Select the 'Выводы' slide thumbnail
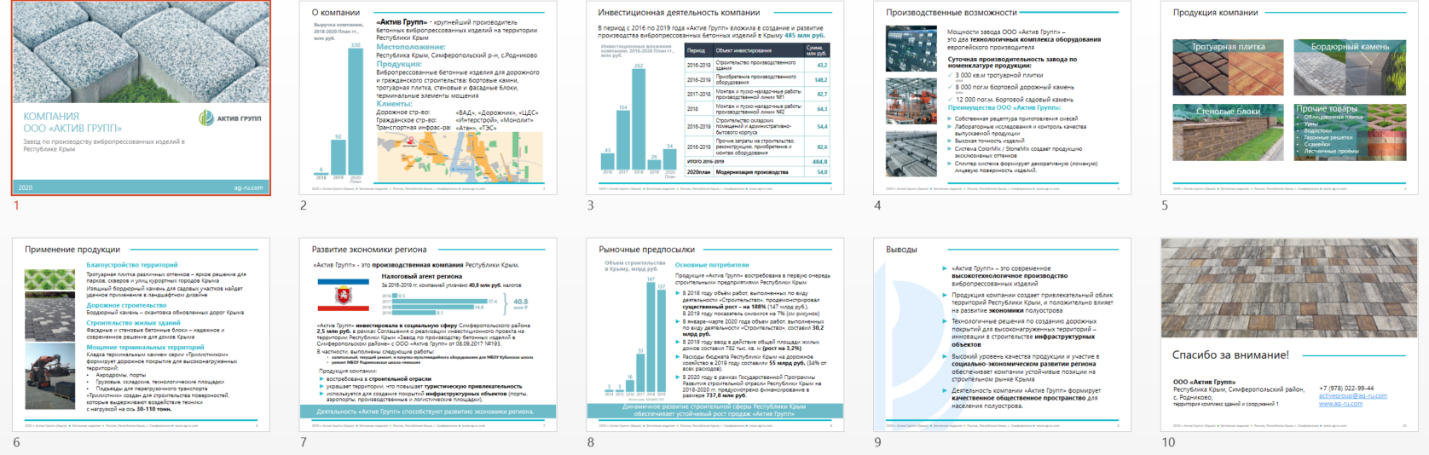Screen dimensions: 1429x455 [1001, 334]
